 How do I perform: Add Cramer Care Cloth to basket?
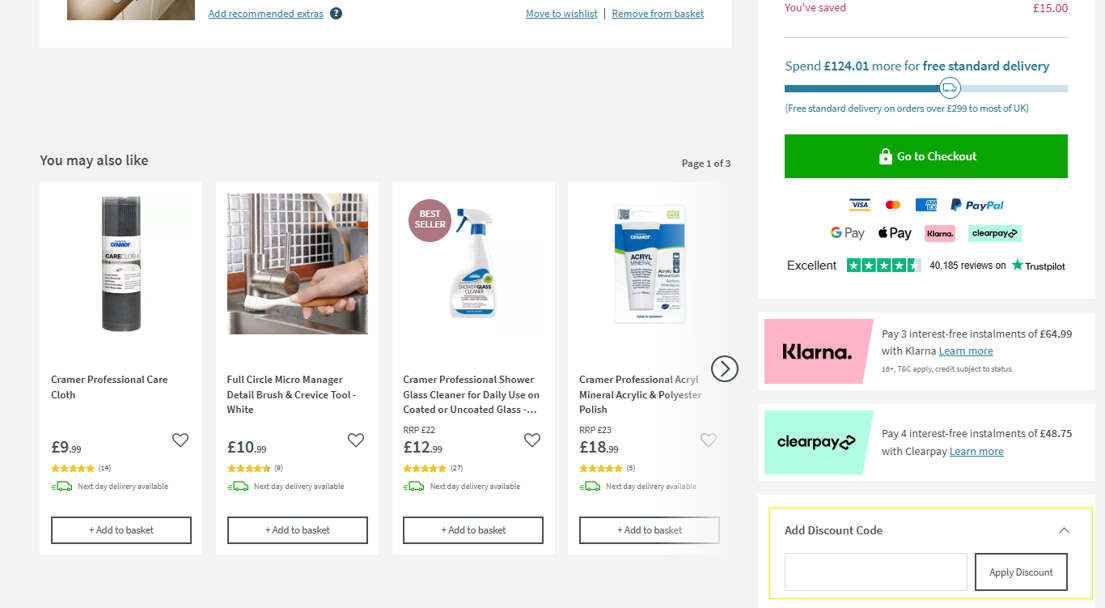click(x=121, y=530)
